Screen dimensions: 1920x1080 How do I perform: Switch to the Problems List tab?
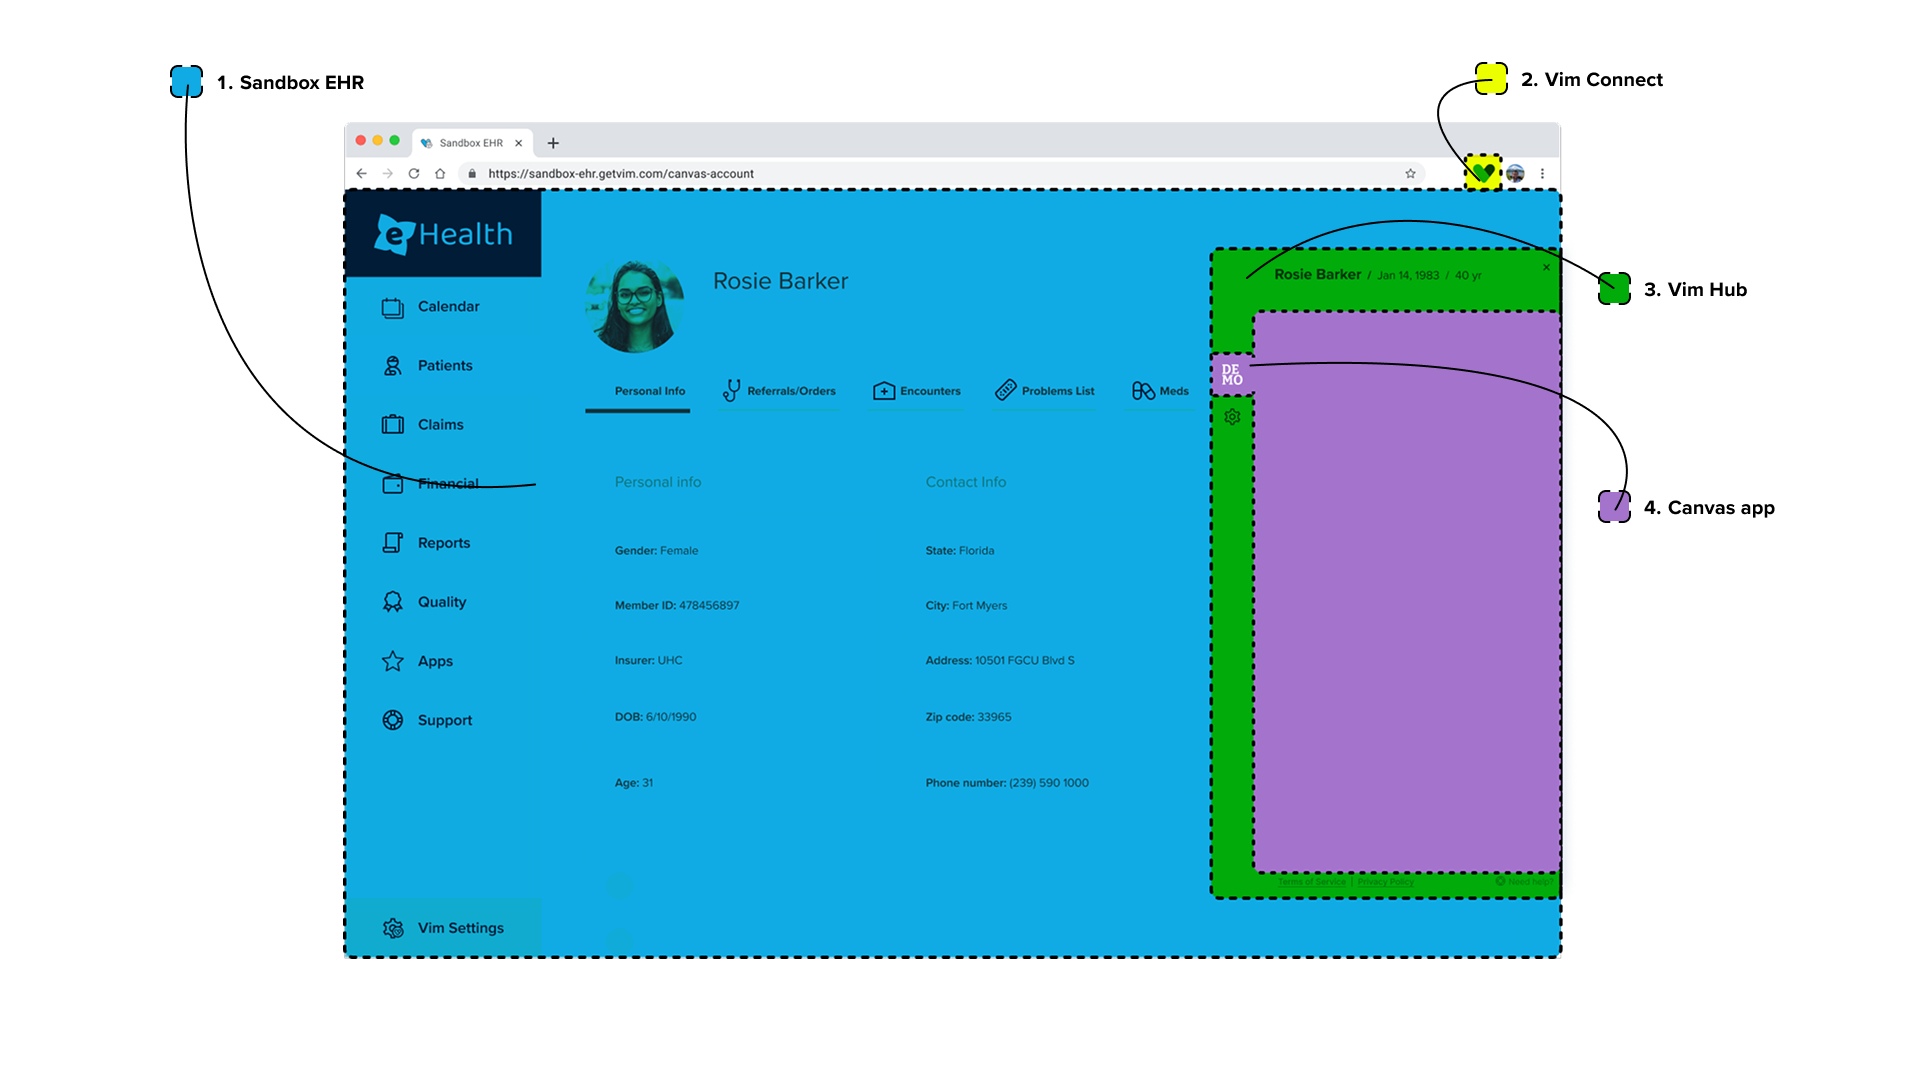pos(1045,391)
